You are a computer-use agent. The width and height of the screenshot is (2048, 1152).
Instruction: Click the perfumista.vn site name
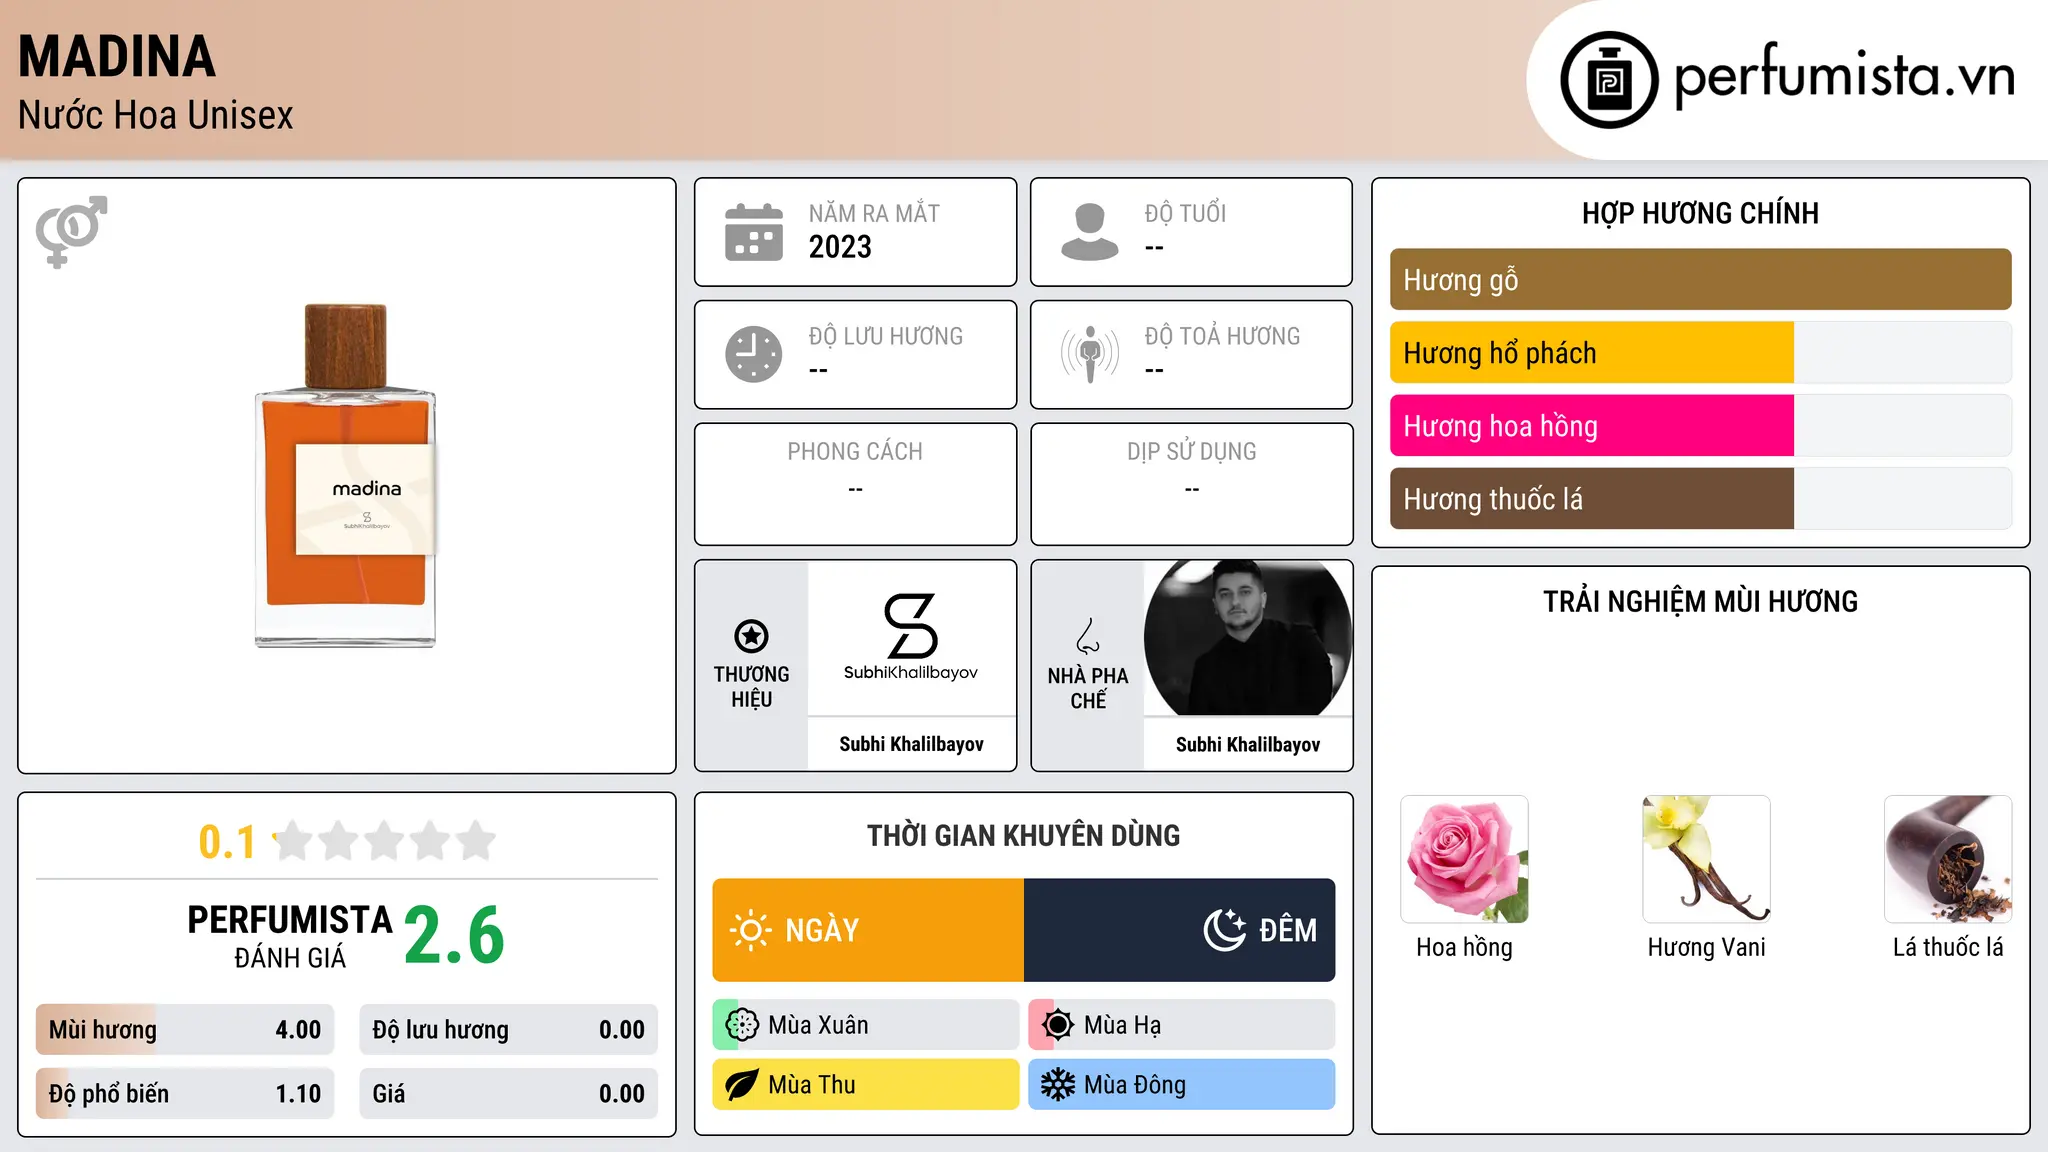click(x=1845, y=76)
